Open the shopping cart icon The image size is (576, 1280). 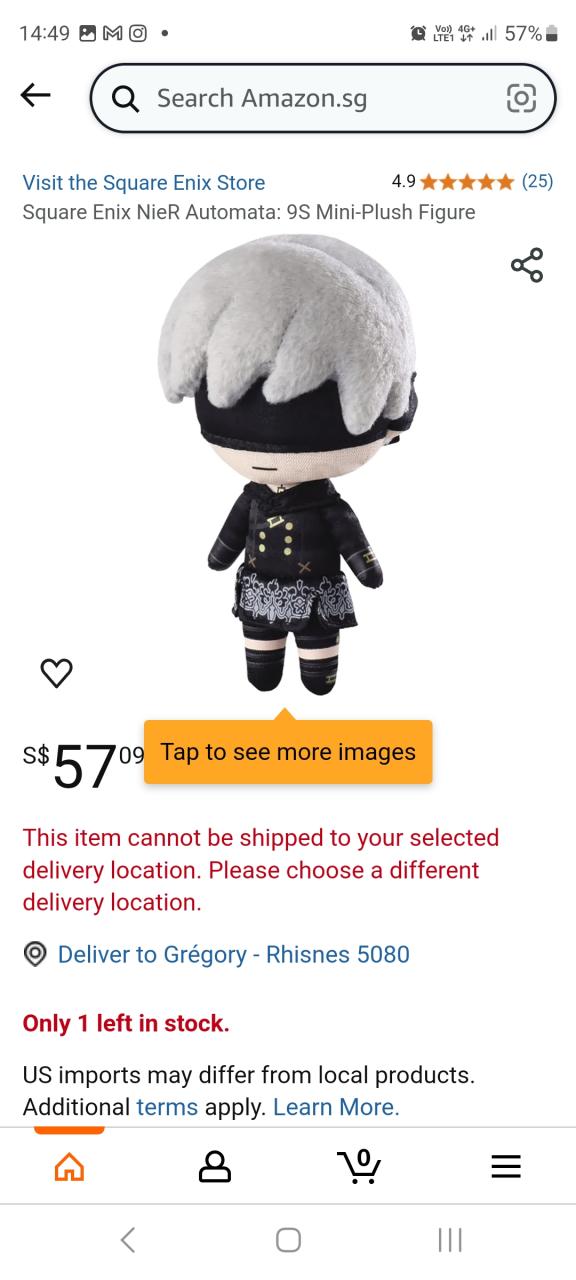359,1165
